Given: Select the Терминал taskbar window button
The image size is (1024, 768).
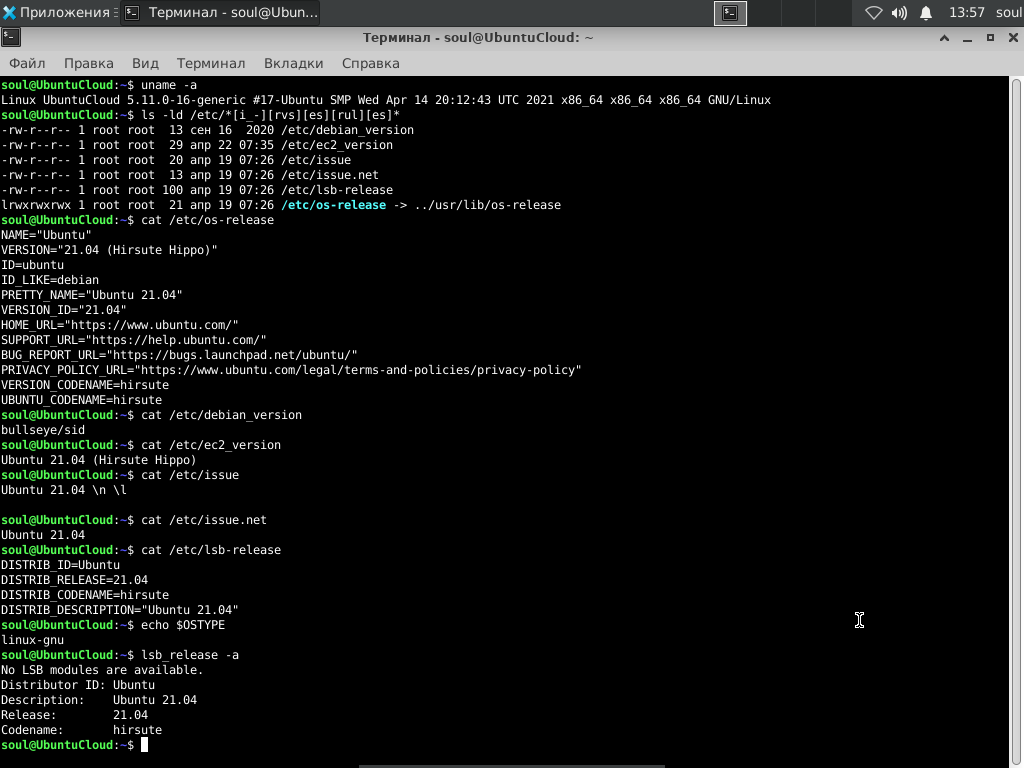Looking at the screenshot, I should [220, 12].
